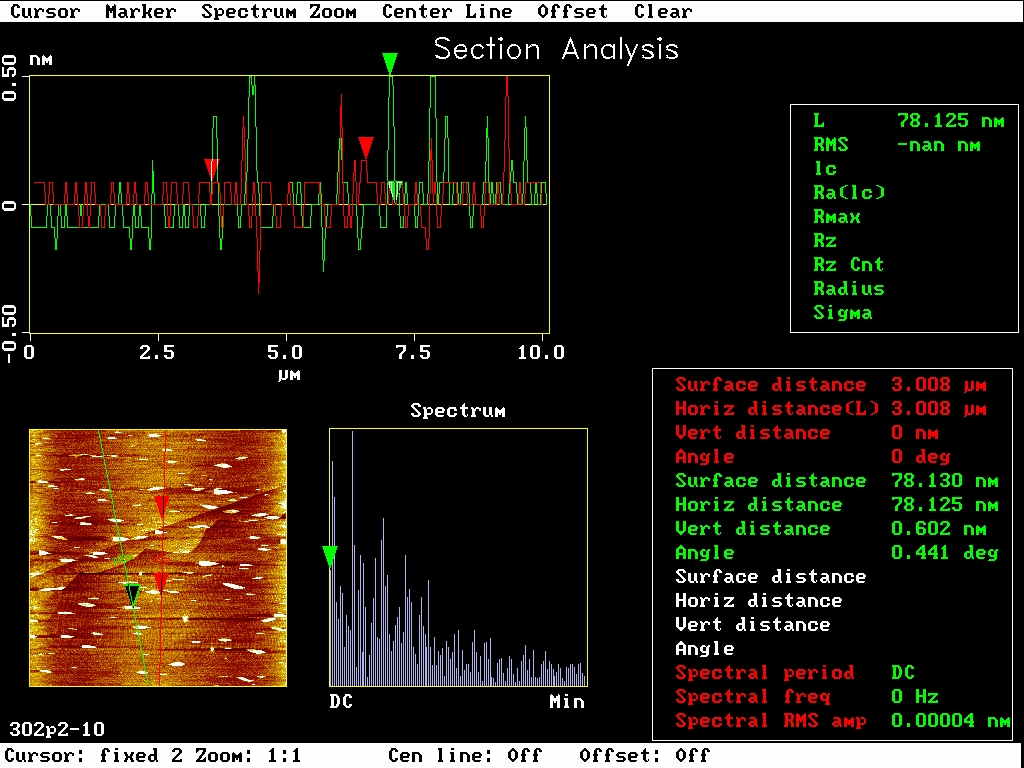1024x768 pixels.
Task: Click the Spectral period DC value
Action: click(x=903, y=673)
